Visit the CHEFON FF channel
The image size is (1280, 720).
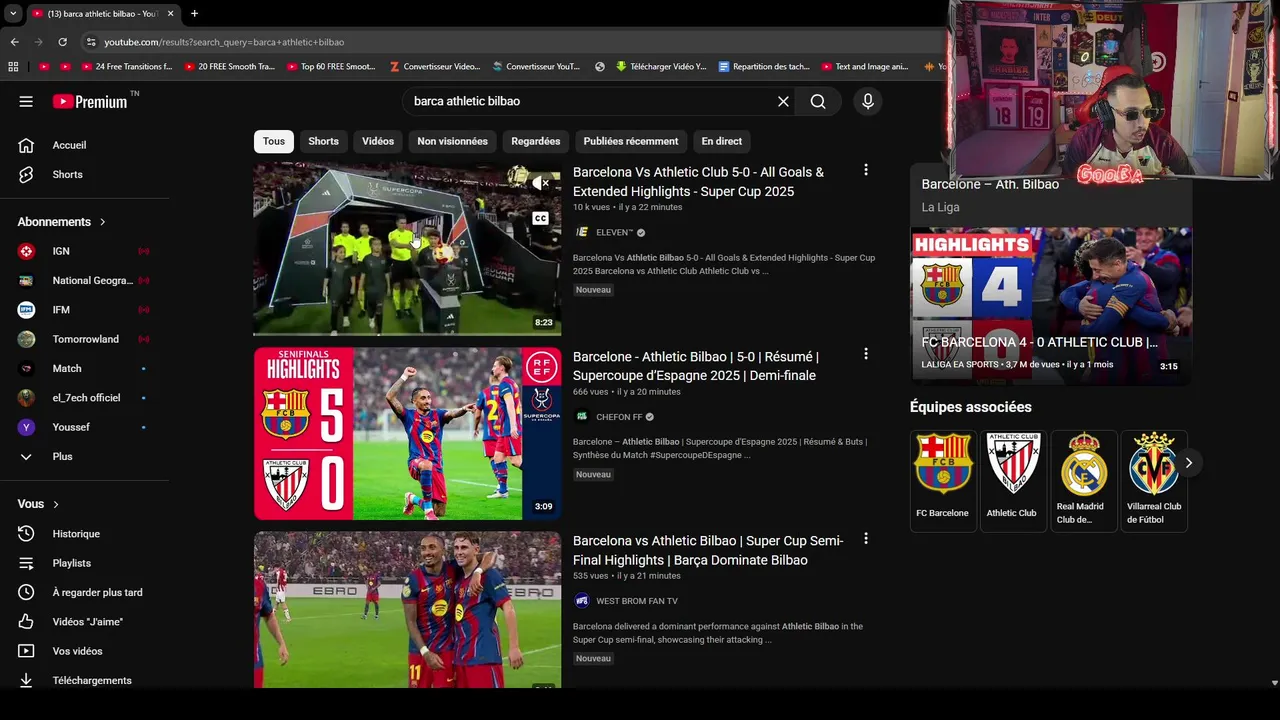click(619, 417)
